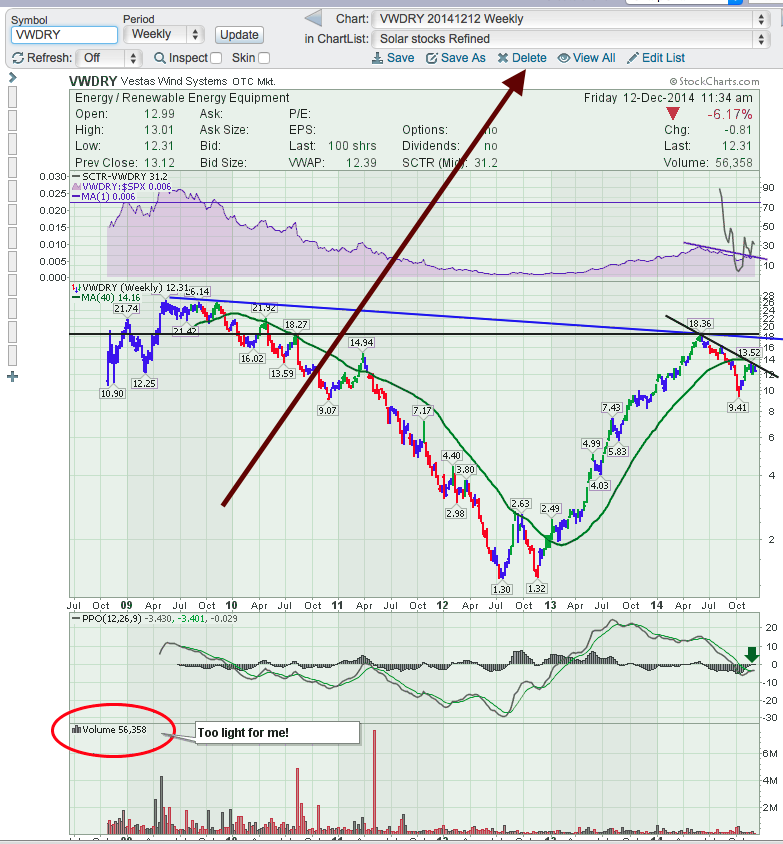Click the SCTR-VWDRY 31.2 legend entry

click(120, 177)
